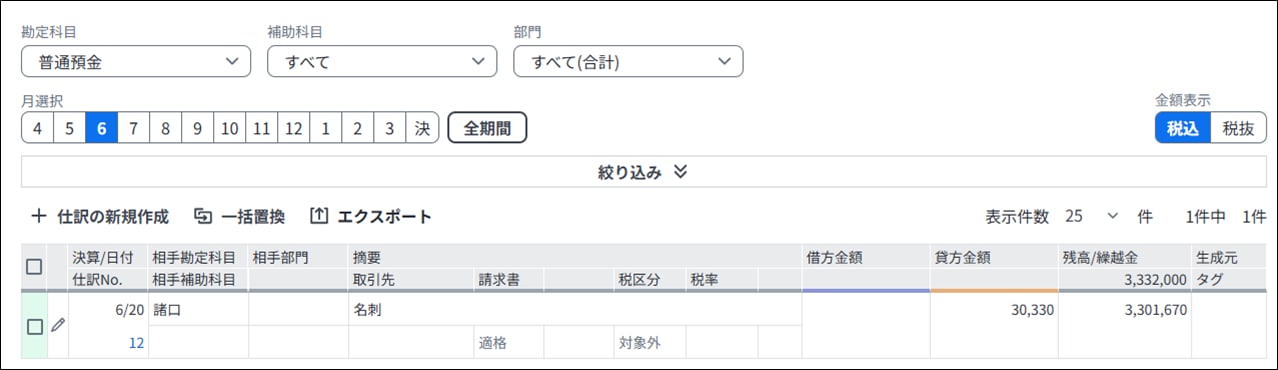The width and height of the screenshot is (1278, 370).
Task: Select month 10 in 月選択
Action: [229, 128]
